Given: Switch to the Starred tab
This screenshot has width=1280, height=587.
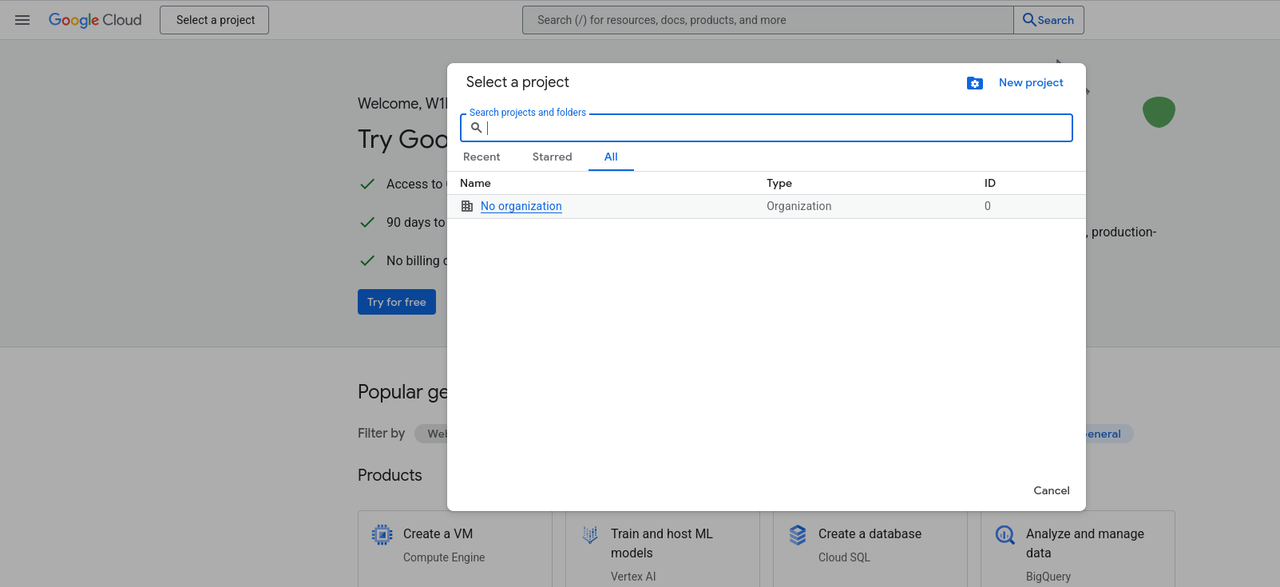Looking at the screenshot, I should 552,157.
